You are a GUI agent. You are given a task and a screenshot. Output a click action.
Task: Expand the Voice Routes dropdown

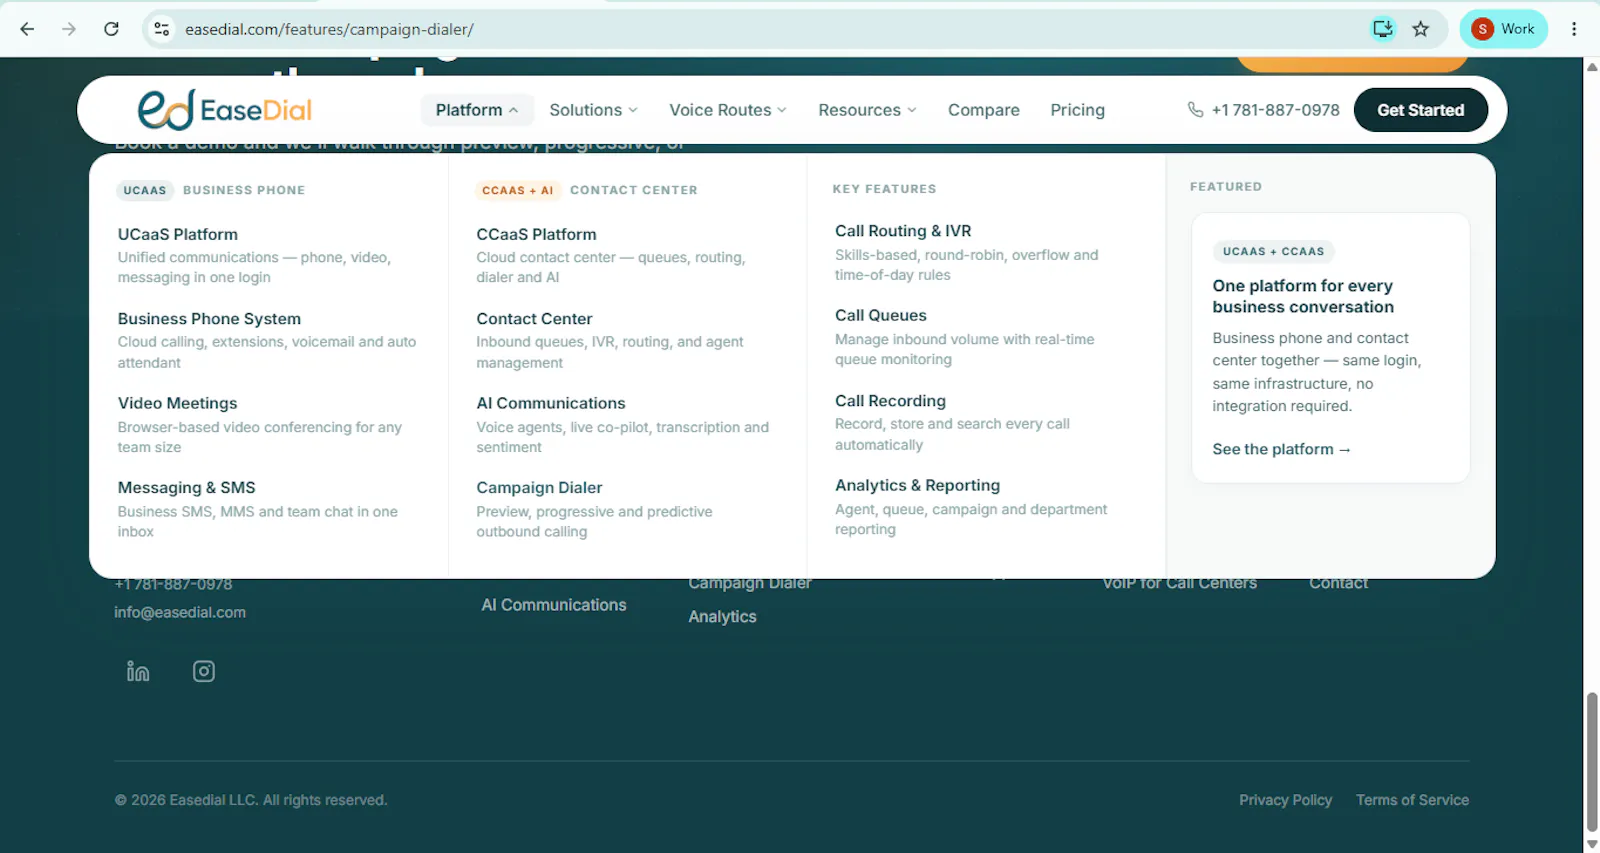coord(728,110)
